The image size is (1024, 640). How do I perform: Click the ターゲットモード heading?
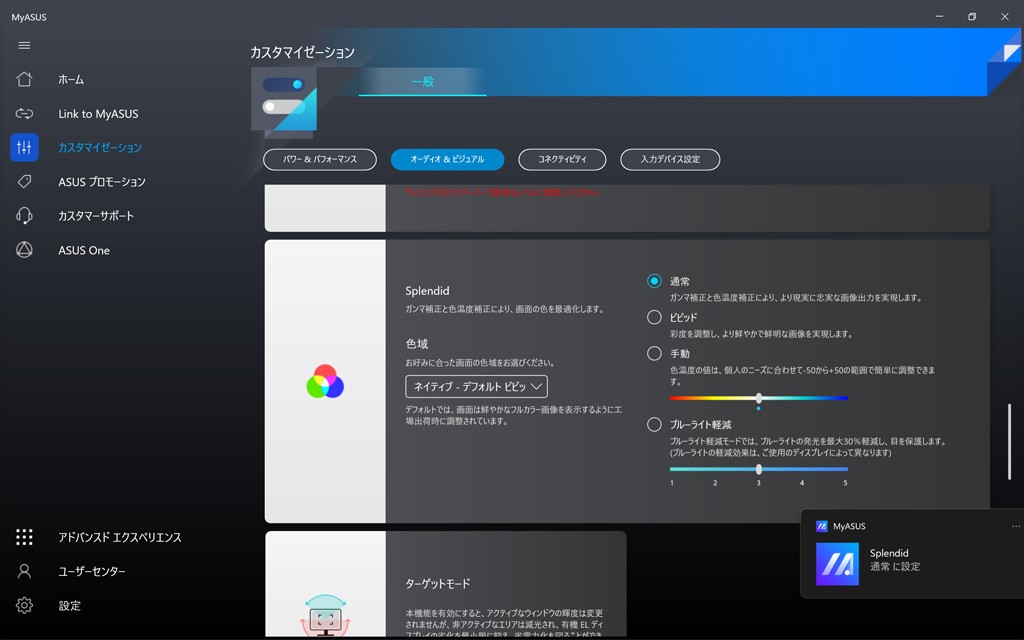pos(438,583)
